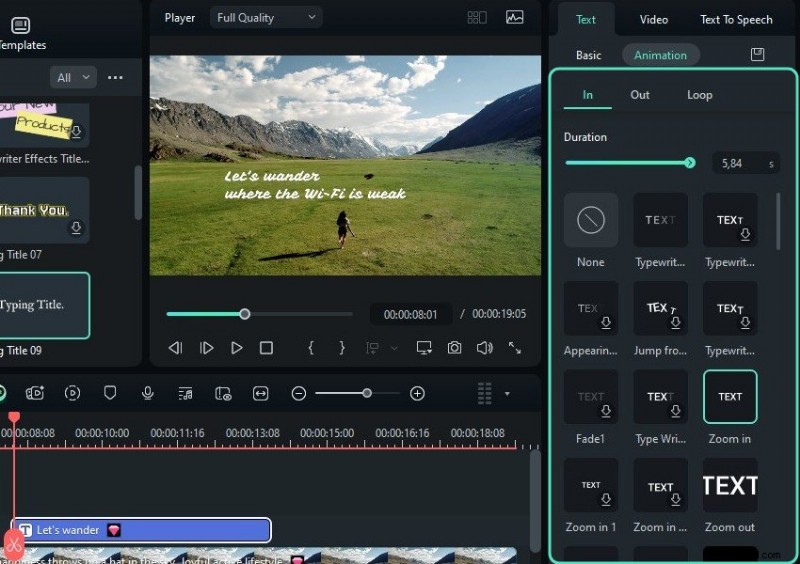800x564 pixels.
Task: Stop the video playback
Action: pyautogui.click(x=266, y=348)
